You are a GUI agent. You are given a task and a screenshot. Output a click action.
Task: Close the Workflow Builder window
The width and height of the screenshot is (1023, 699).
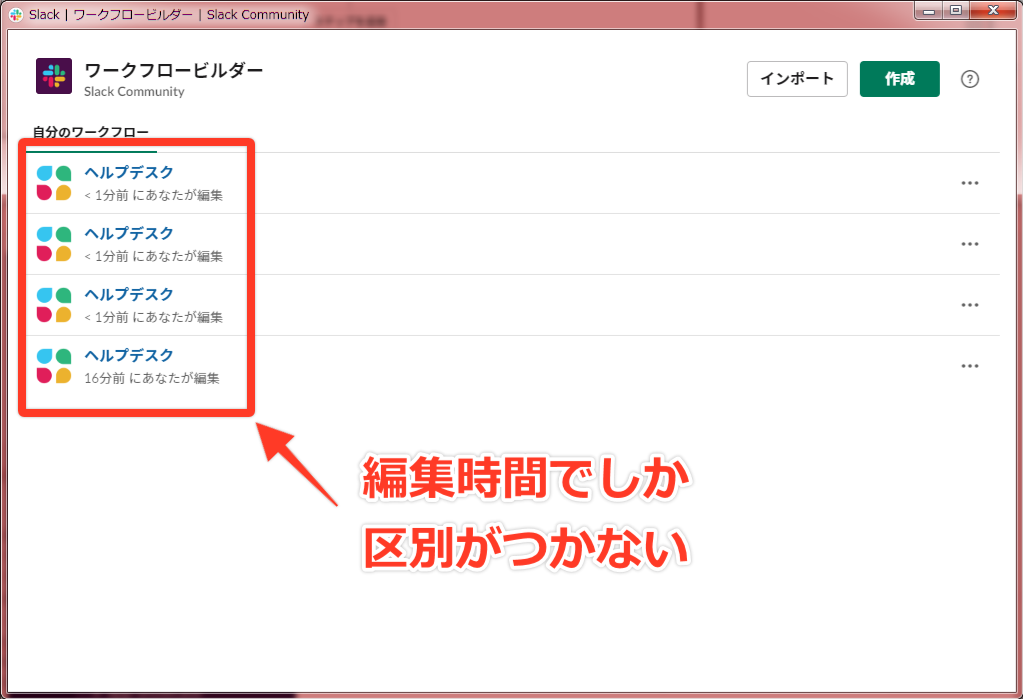[x=994, y=10]
